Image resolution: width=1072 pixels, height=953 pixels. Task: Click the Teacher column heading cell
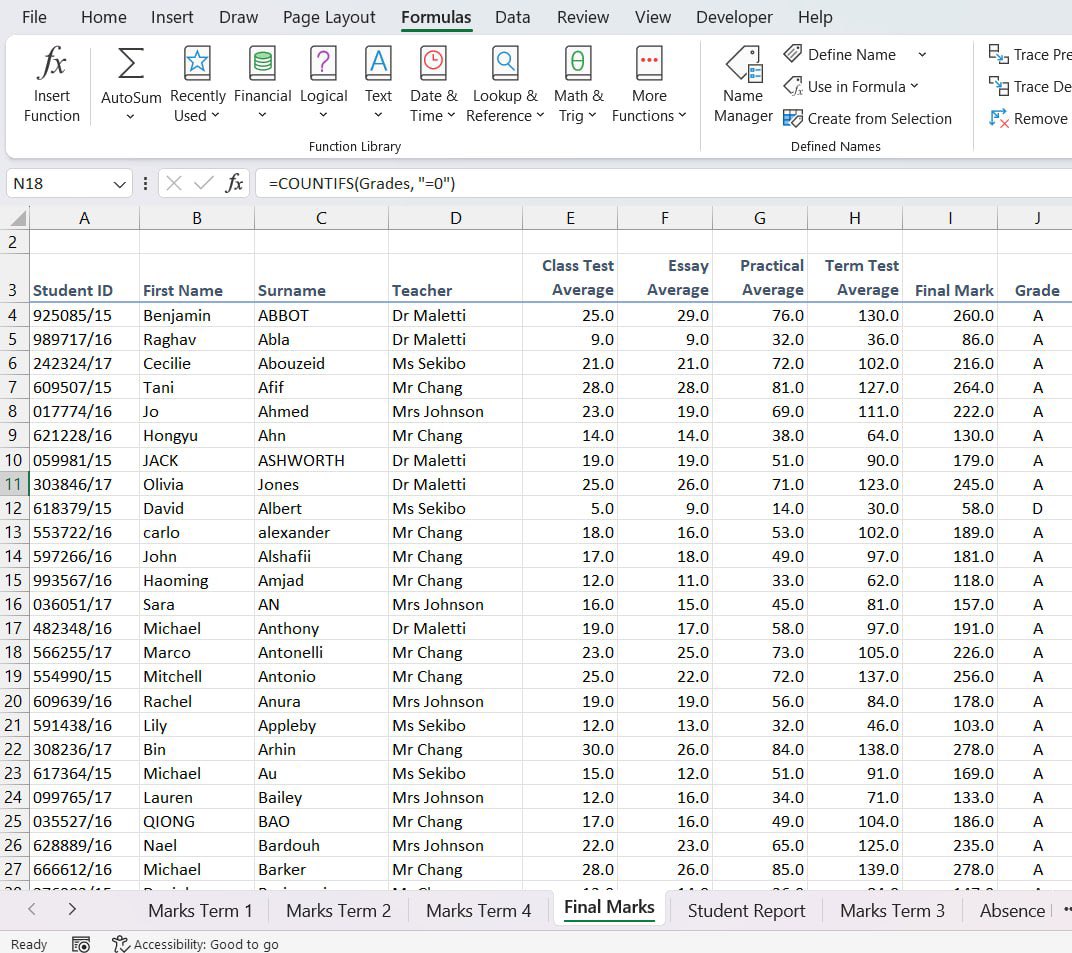(x=455, y=278)
